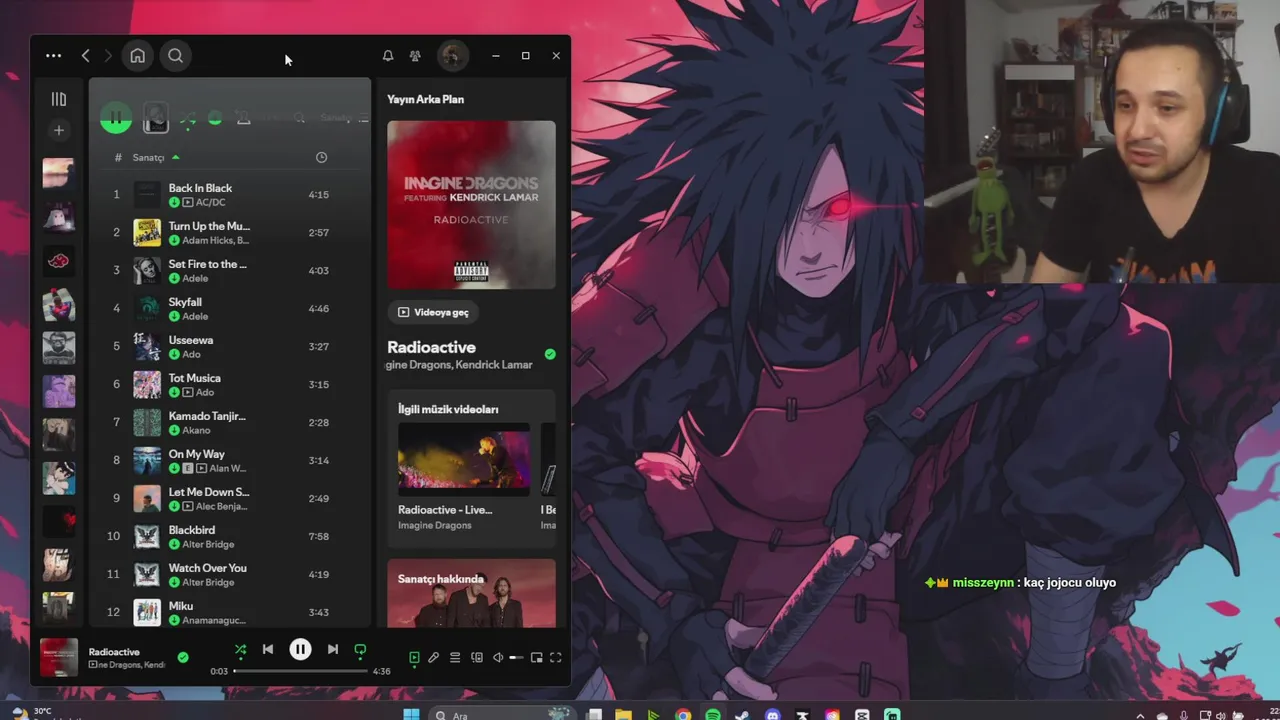The width and height of the screenshot is (1280, 720).
Task: Toggle saved check in now playing bar
Action: pyautogui.click(x=183, y=657)
